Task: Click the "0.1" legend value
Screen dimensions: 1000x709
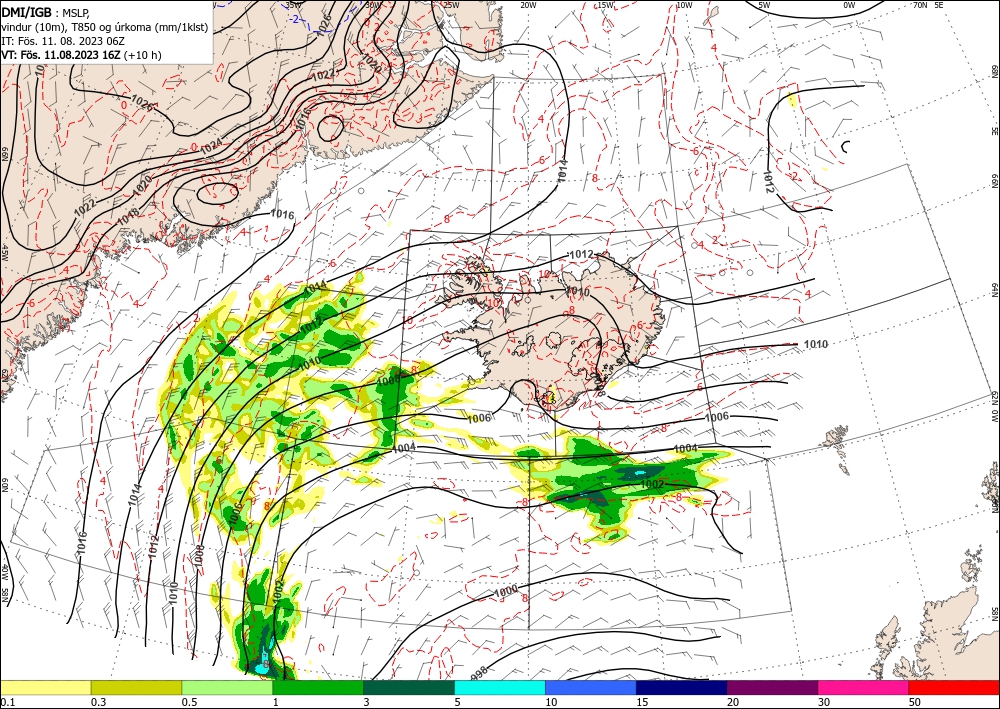Action: pos(7,702)
